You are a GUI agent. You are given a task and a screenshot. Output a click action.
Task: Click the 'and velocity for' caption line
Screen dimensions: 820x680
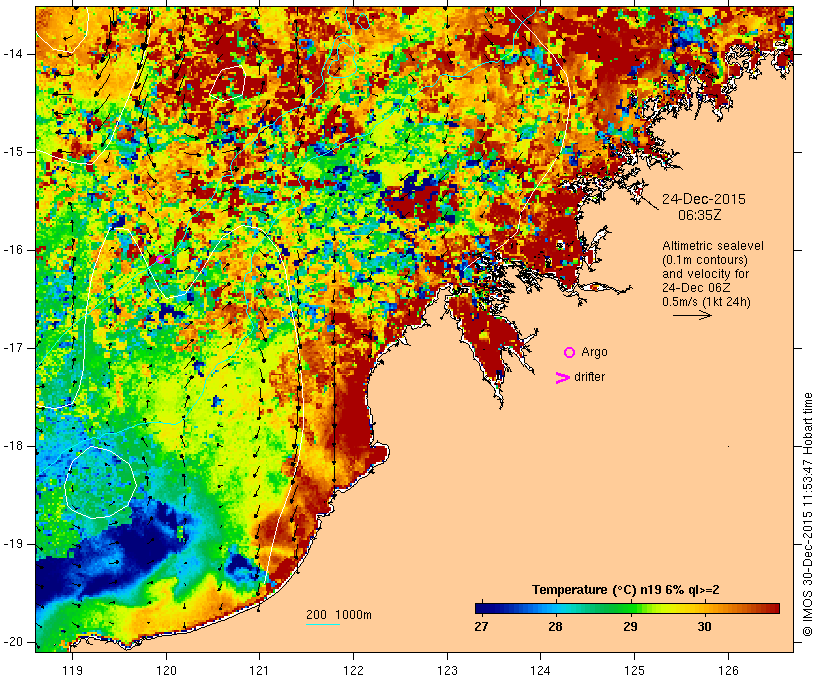point(705,274)
